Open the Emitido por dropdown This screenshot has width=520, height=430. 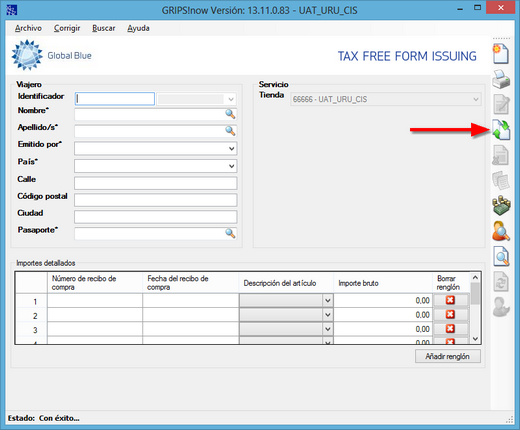(x=231, y=149)
